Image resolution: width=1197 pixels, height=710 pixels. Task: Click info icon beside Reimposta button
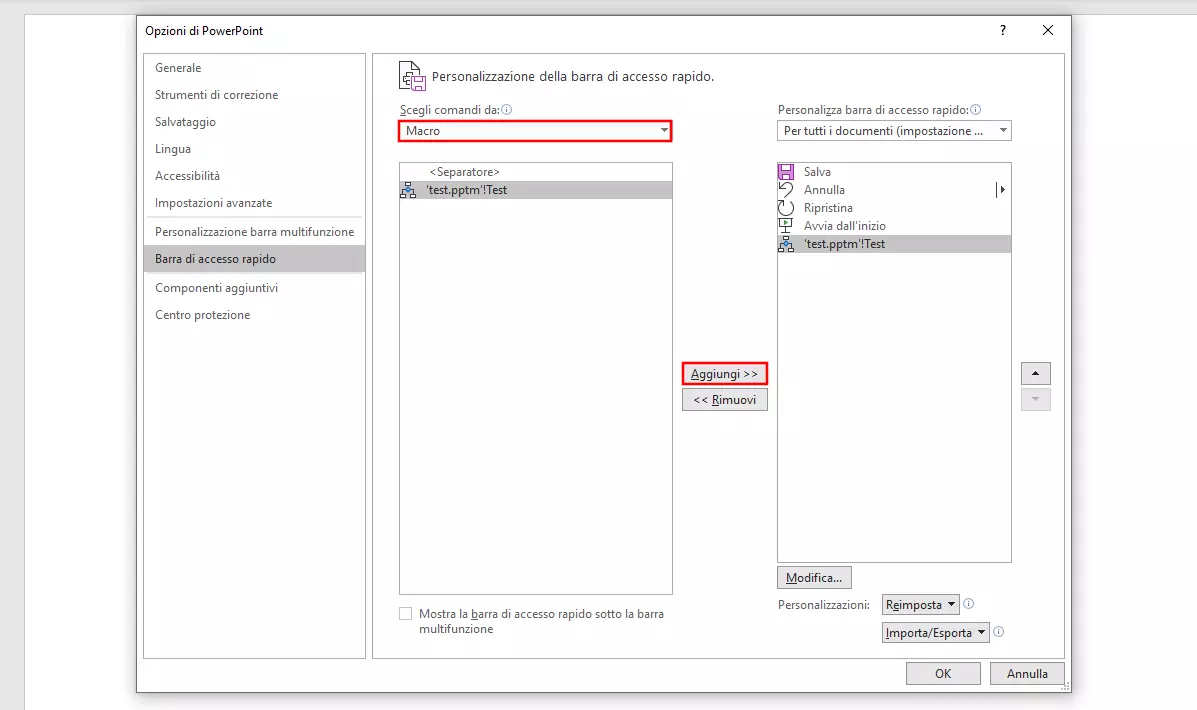pyautogui.click(x=969, y=604)
